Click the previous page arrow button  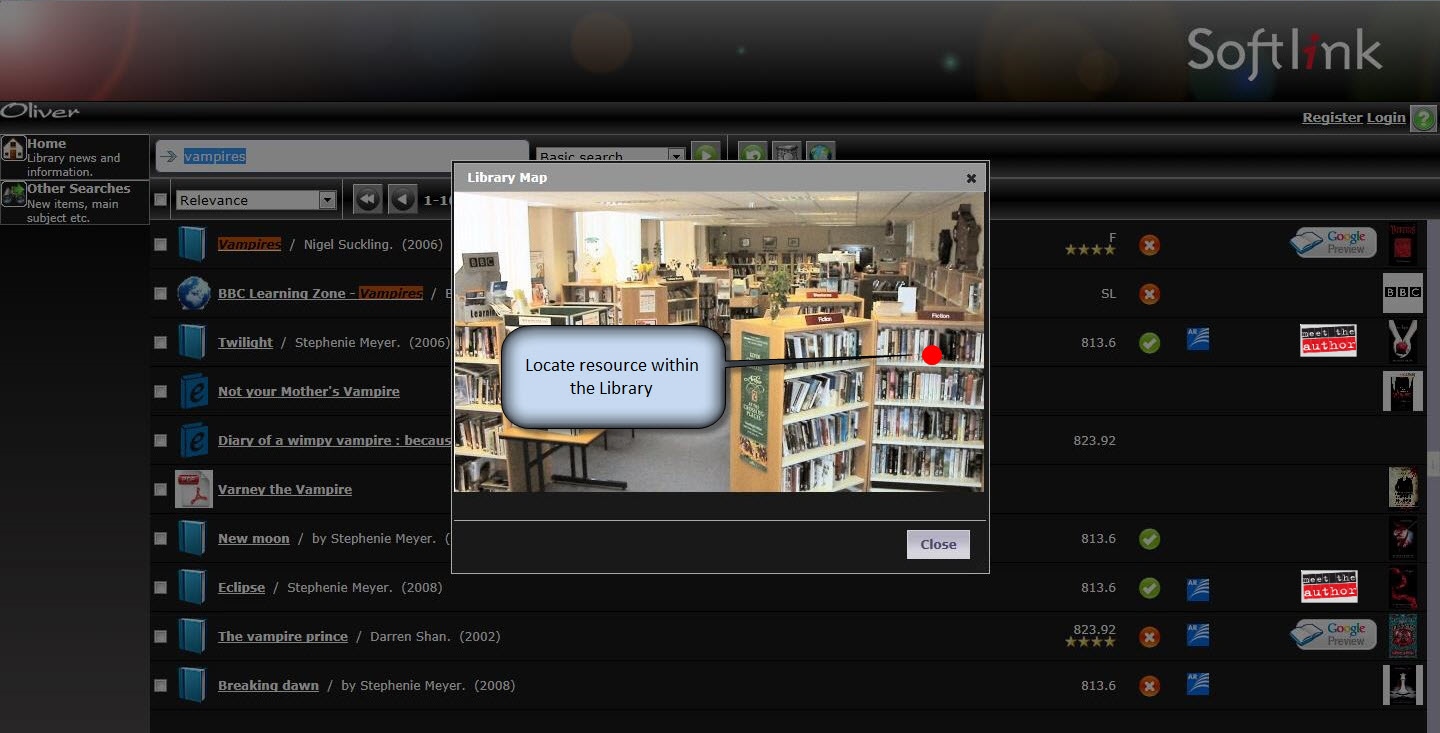[x=402, y=200]
